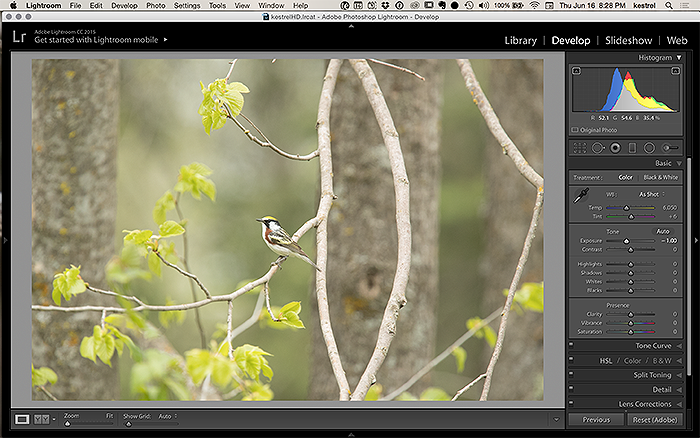This screenshot has width=700, height=438.
Task: Open the Photo menu
Action: tap(155, 5)
